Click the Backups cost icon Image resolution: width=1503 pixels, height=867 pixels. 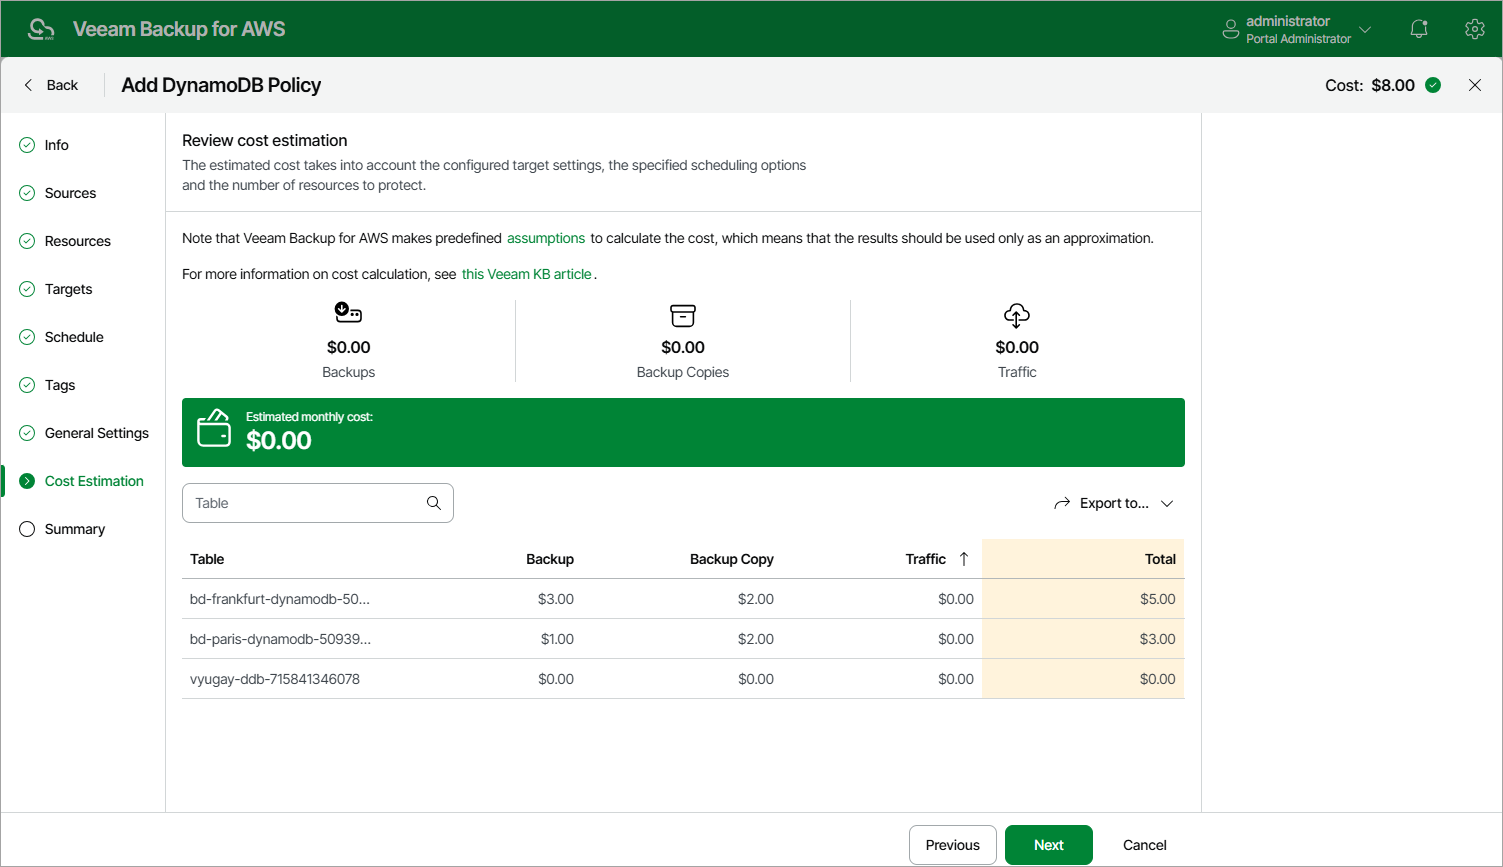(348, 313)
